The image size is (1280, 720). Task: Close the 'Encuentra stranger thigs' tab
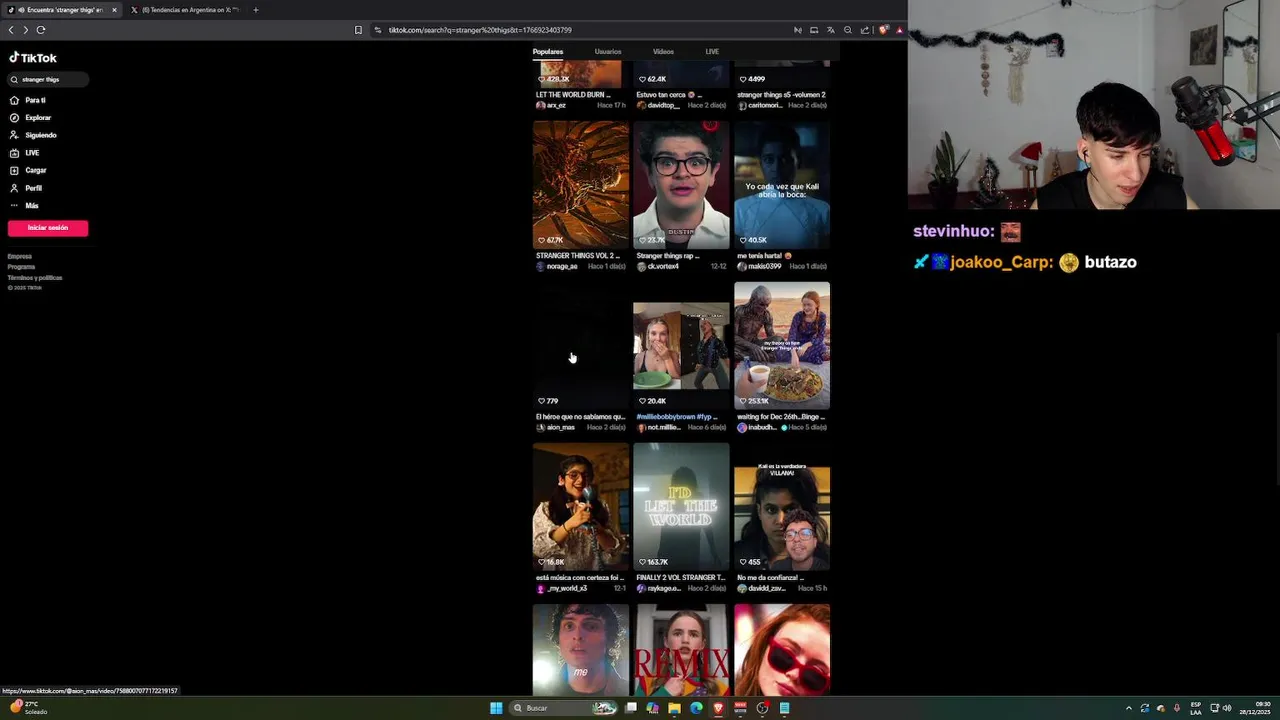pos(114,10)
